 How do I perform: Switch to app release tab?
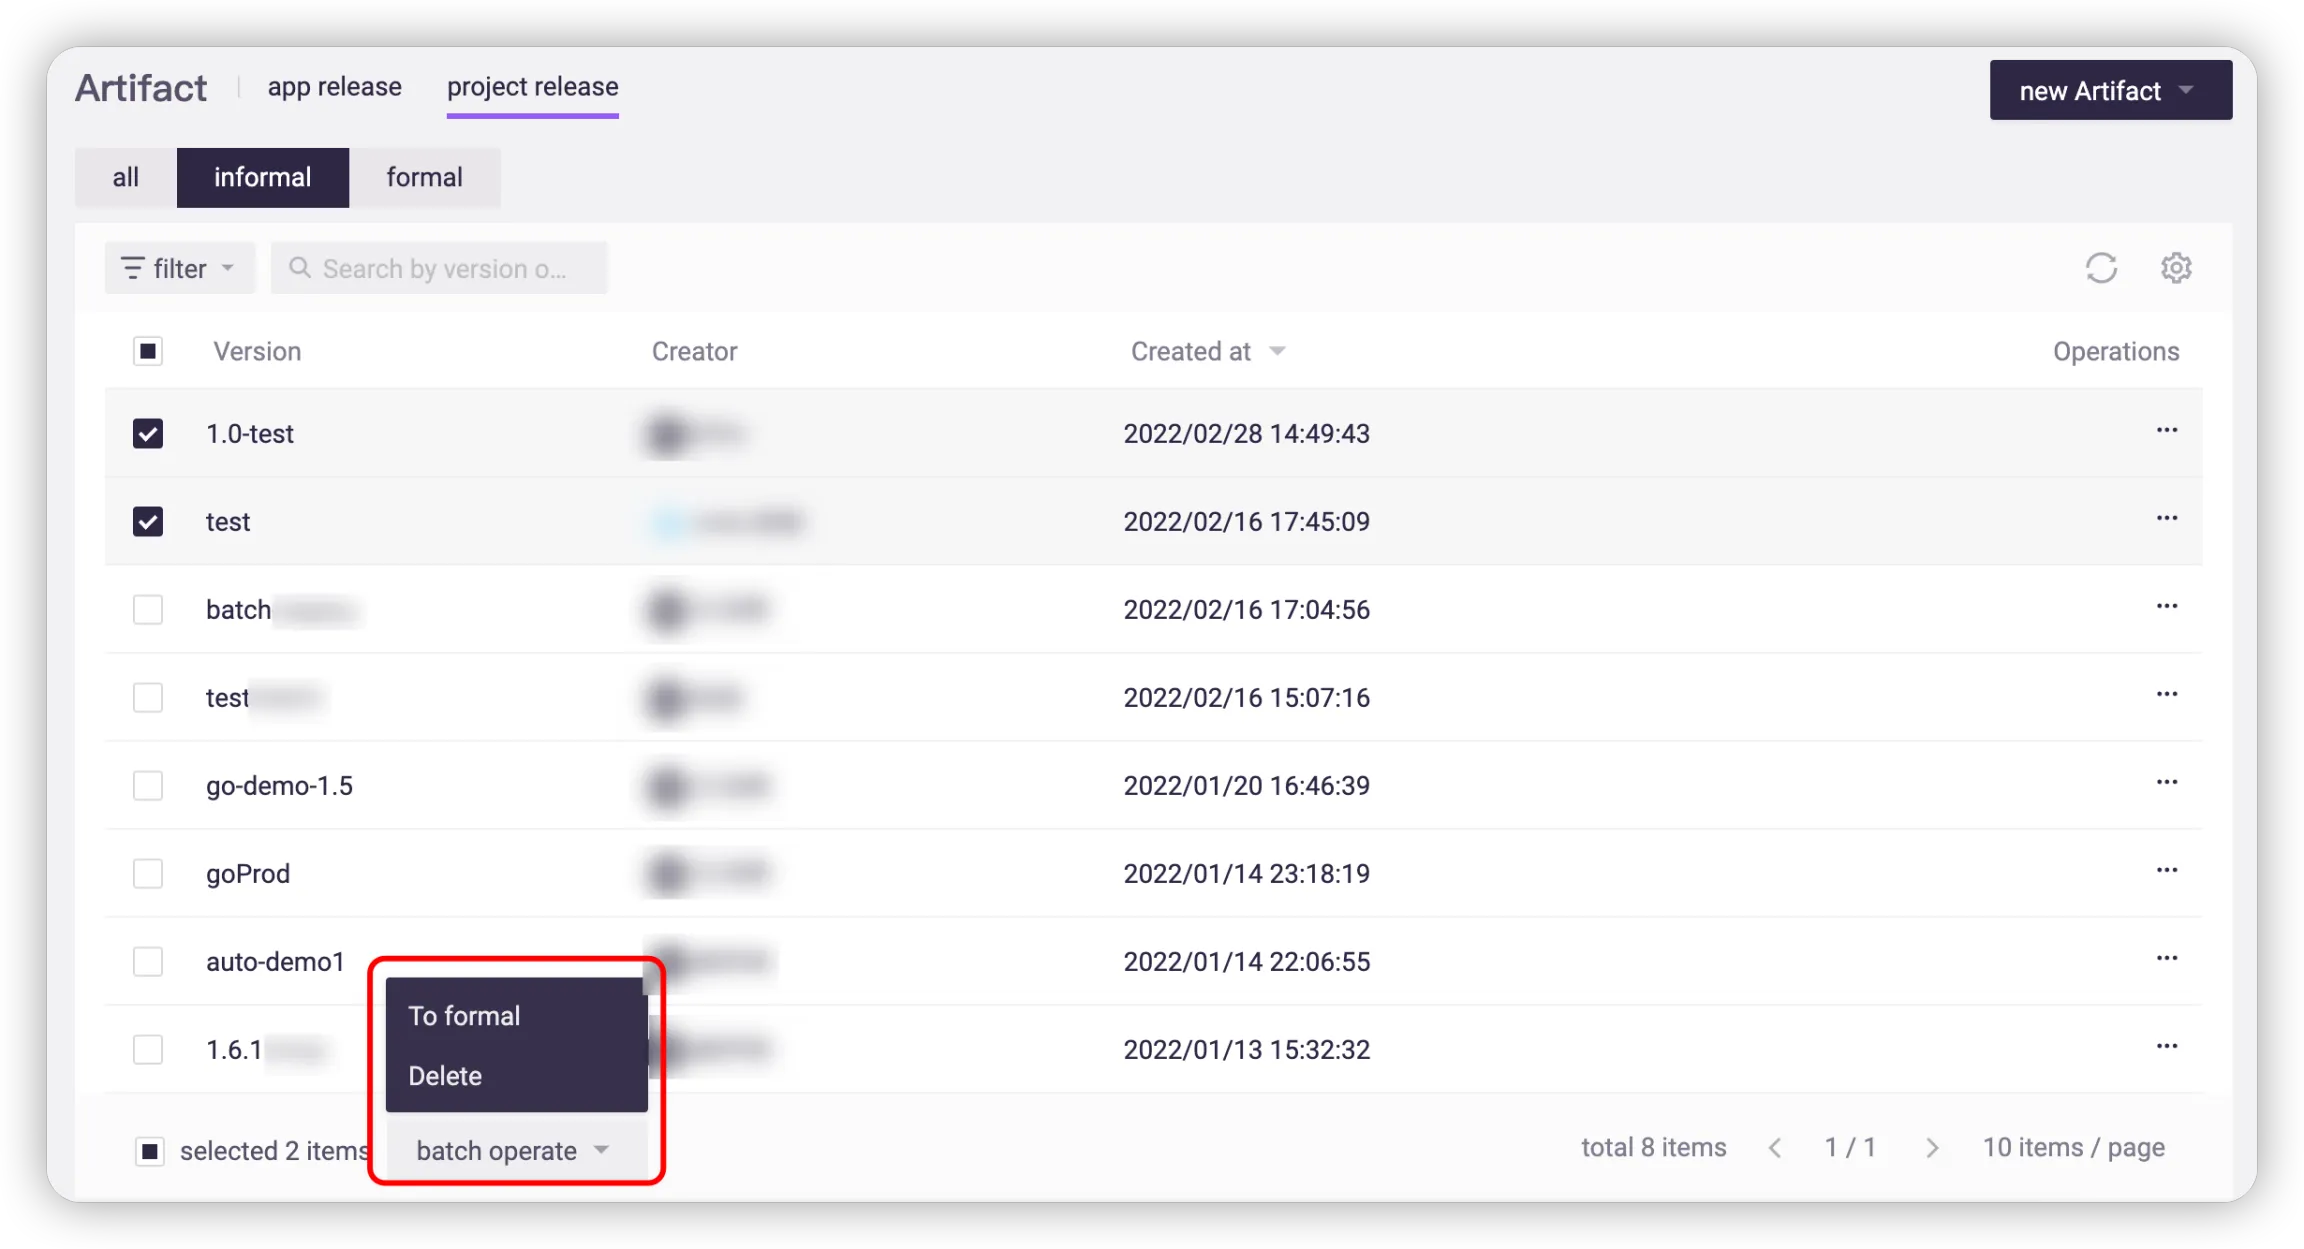pyautogui.click(x=334, y=87)
